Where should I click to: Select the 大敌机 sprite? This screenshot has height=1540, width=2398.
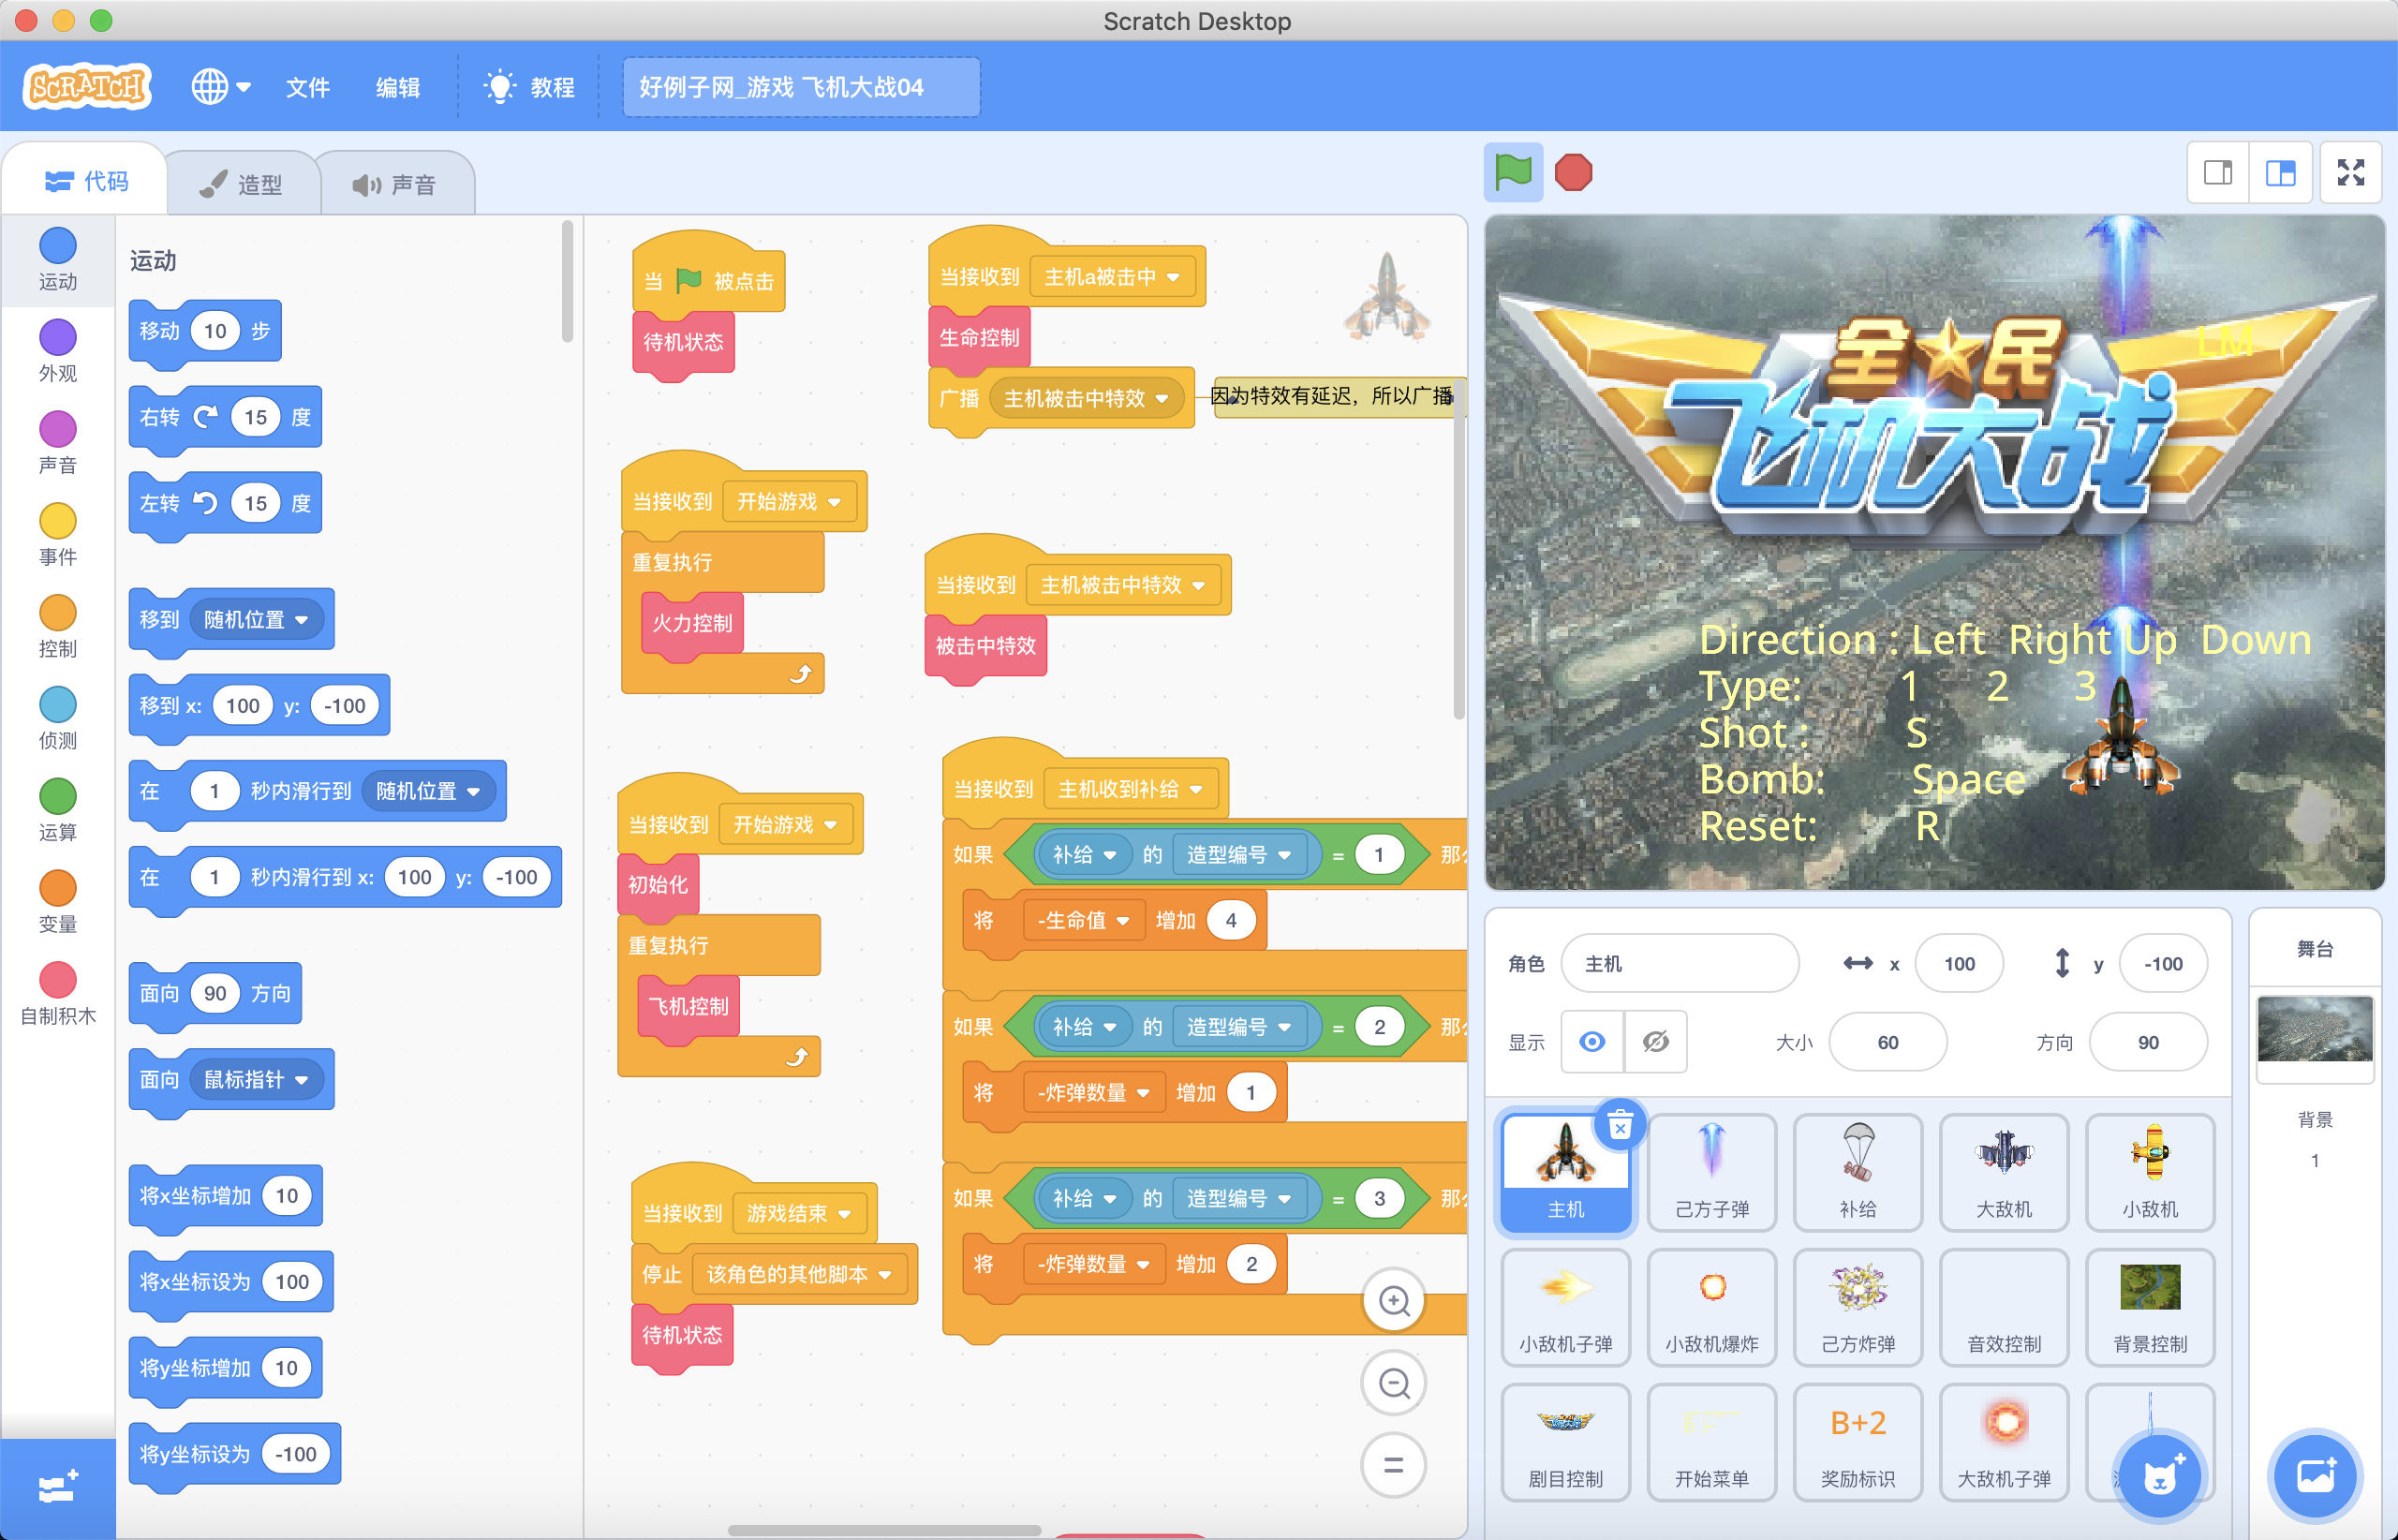(2004, 1172)
